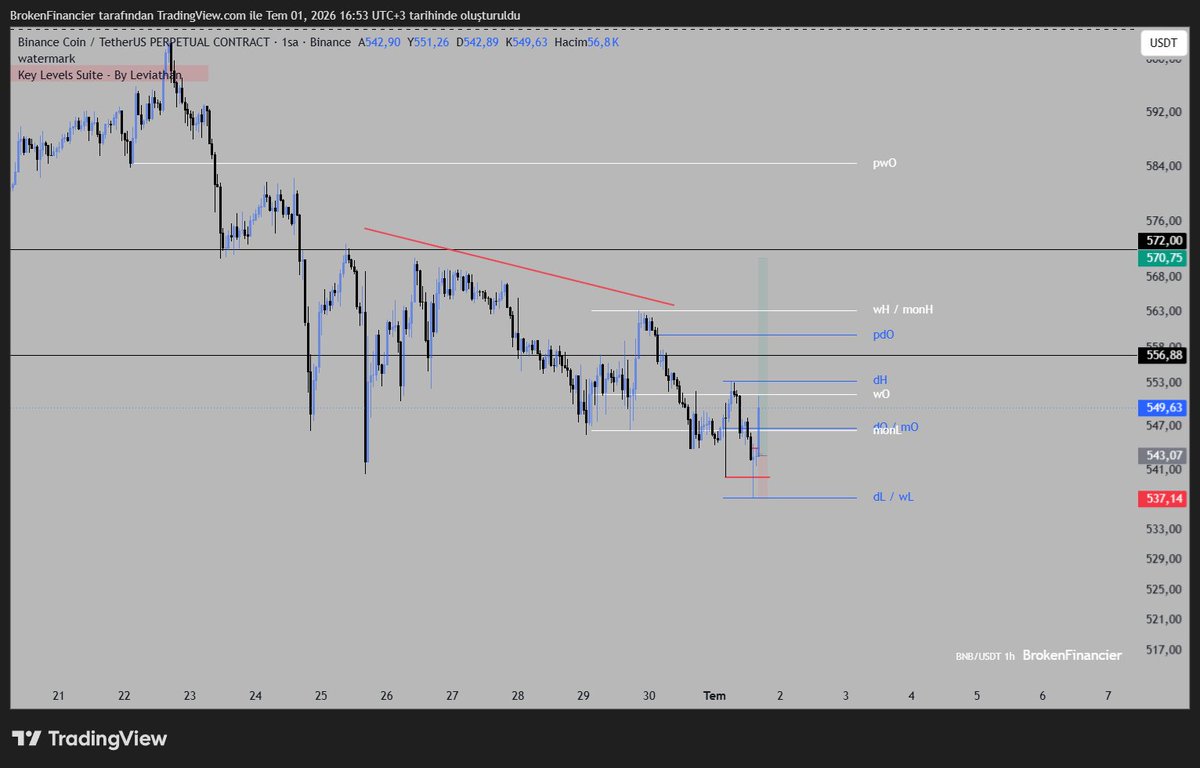The width and height of the screenshot is (1200, 768).
Task: Click date 25 on time axis
Action: 321,695
